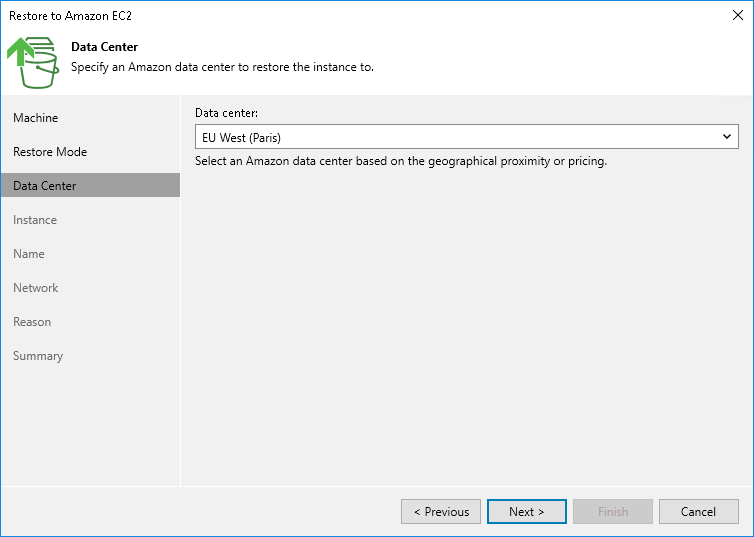
Task: Expand the data center list using its chevron arrow
Action: (727, 137)
